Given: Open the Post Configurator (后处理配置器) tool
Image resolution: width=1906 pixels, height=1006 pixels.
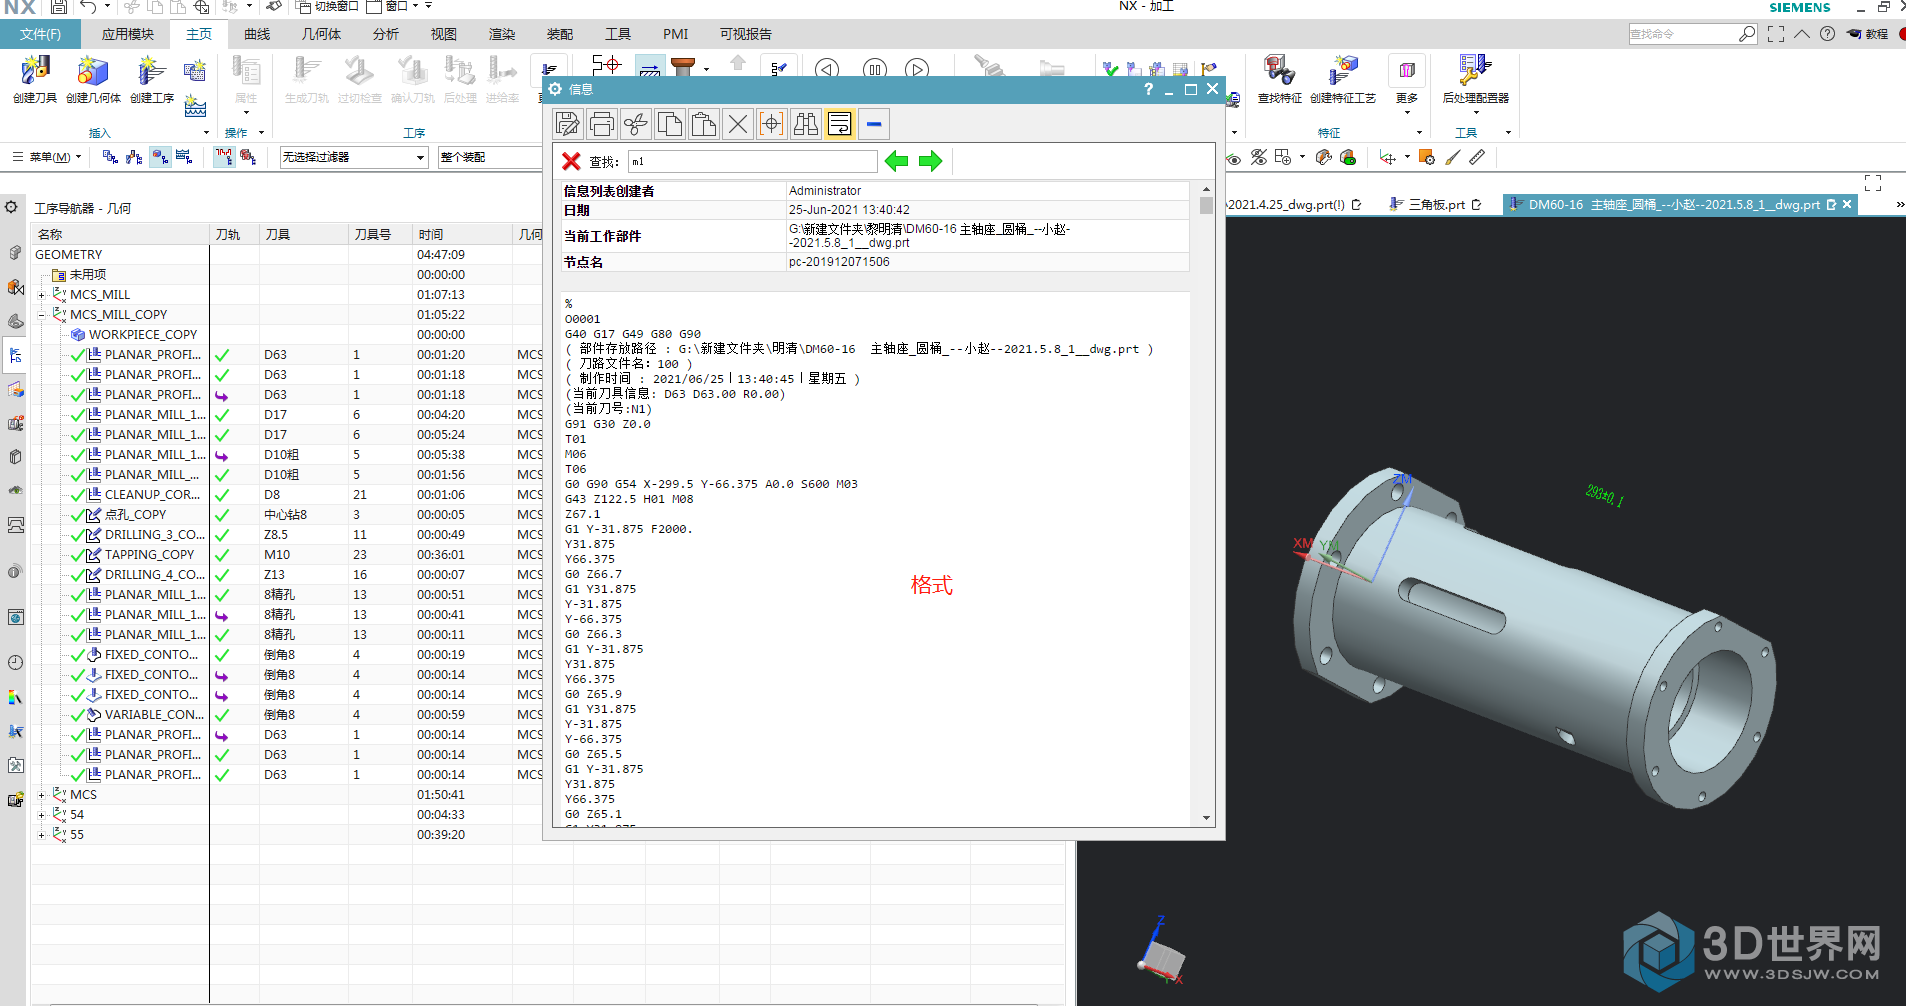Looking at the screenshot, I should pos(1475,71).
